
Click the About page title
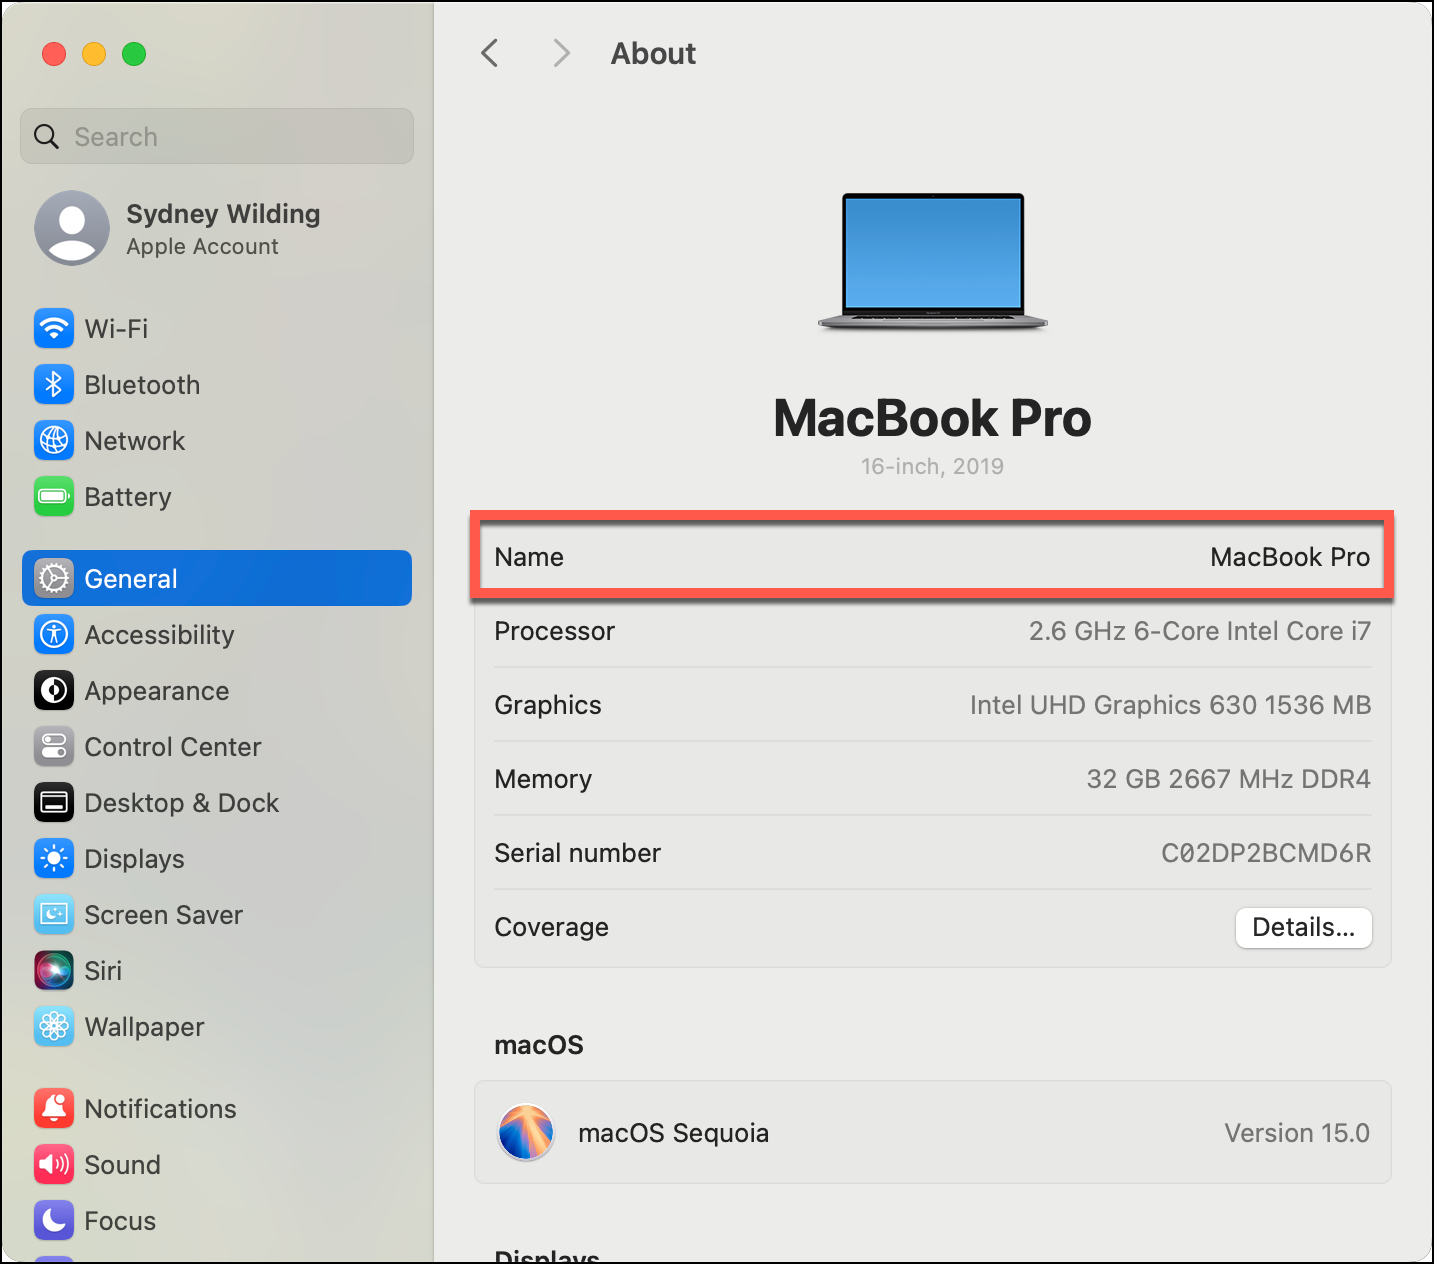click(653, 53)
